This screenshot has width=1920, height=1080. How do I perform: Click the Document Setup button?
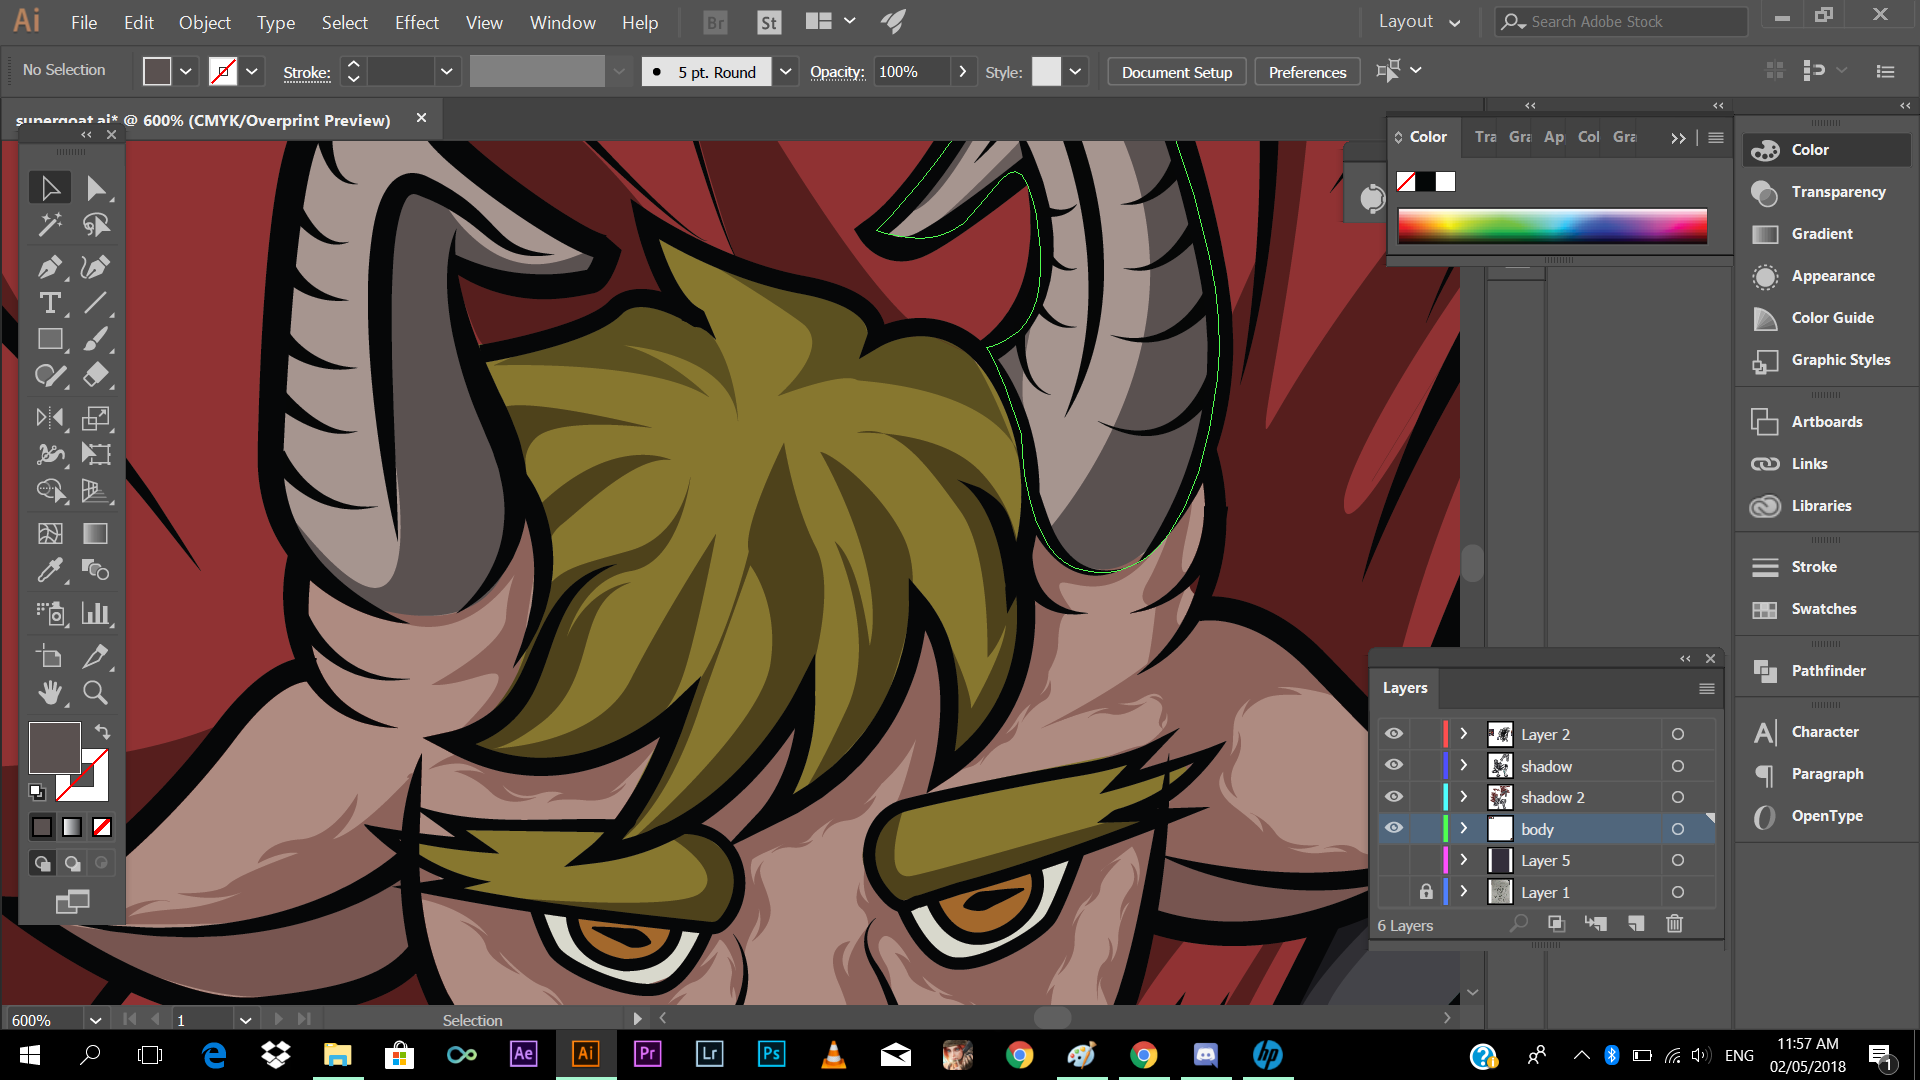click(1176, 72)
